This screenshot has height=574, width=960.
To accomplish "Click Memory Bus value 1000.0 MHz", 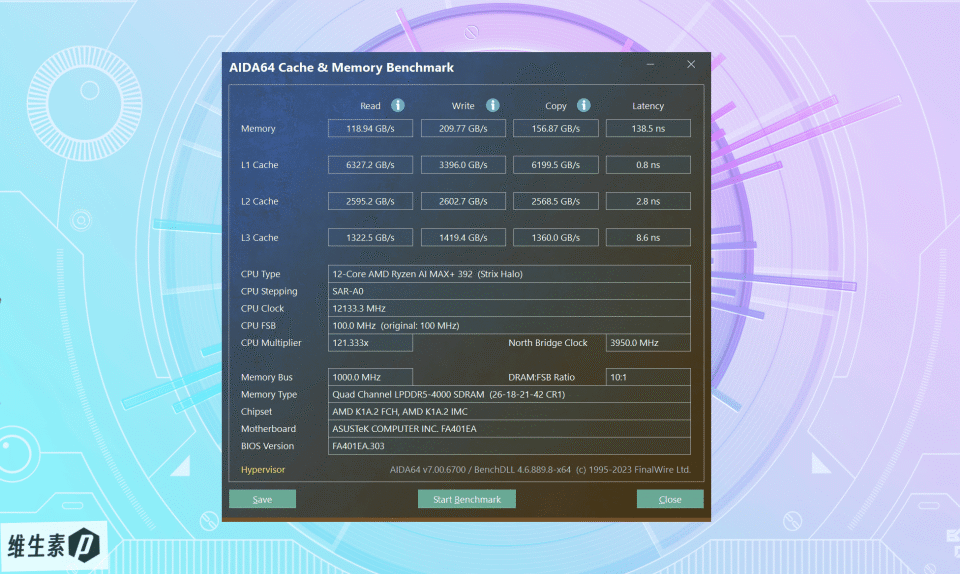I will click(x=370, y=377).
